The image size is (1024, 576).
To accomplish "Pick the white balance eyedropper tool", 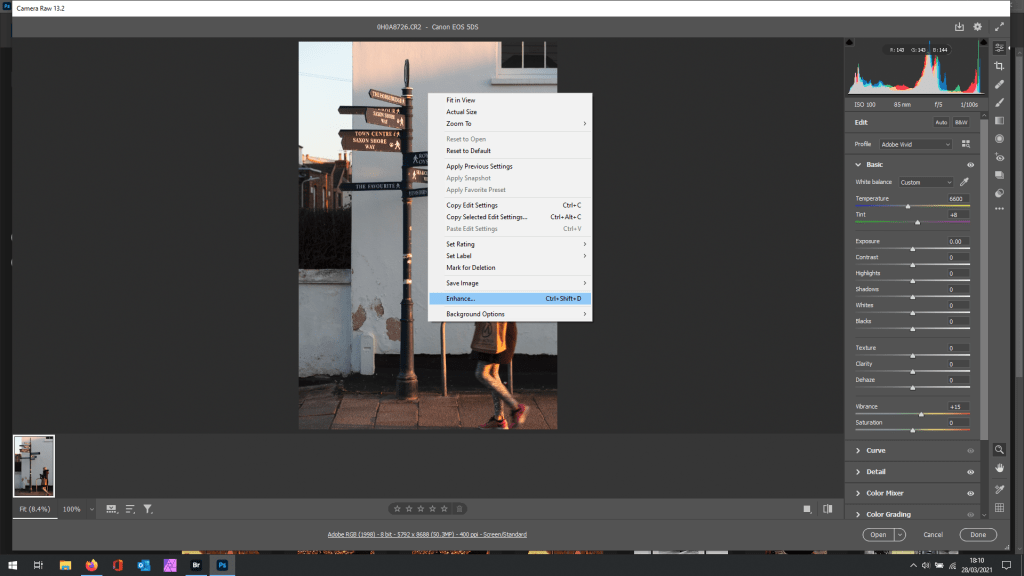I will point(965,182).
